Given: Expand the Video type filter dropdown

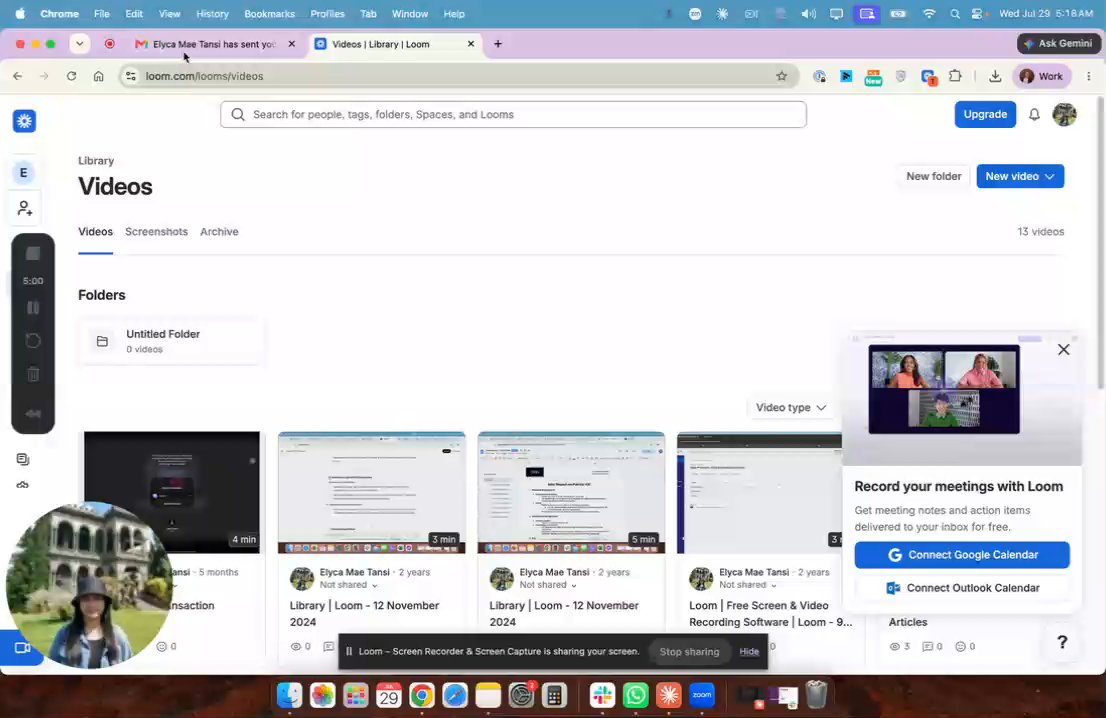Looking at the screenshot, I should [790, 408].
